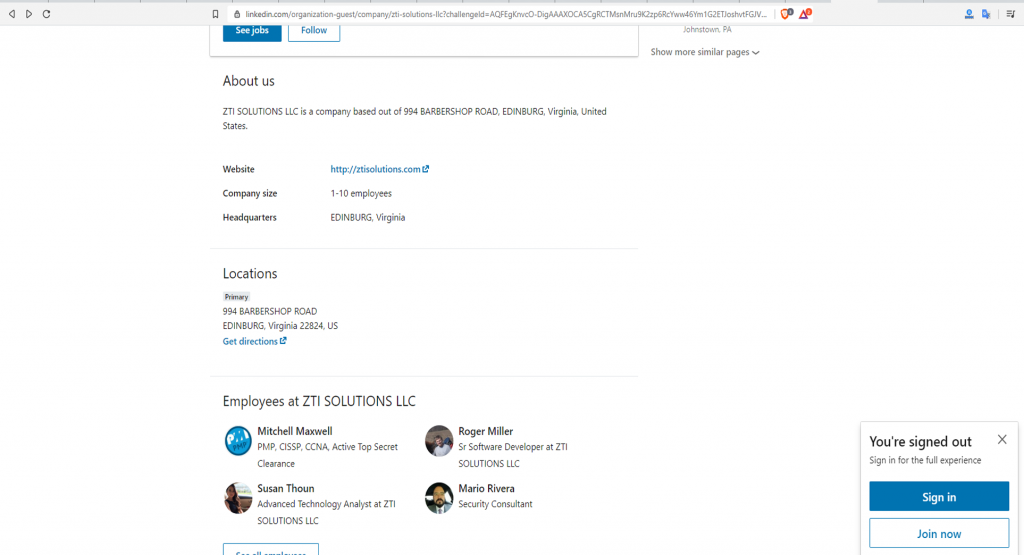Screen dimensions: 1024x555
Task: Open Roger Miller's employee profile
Action: point(485,431)
